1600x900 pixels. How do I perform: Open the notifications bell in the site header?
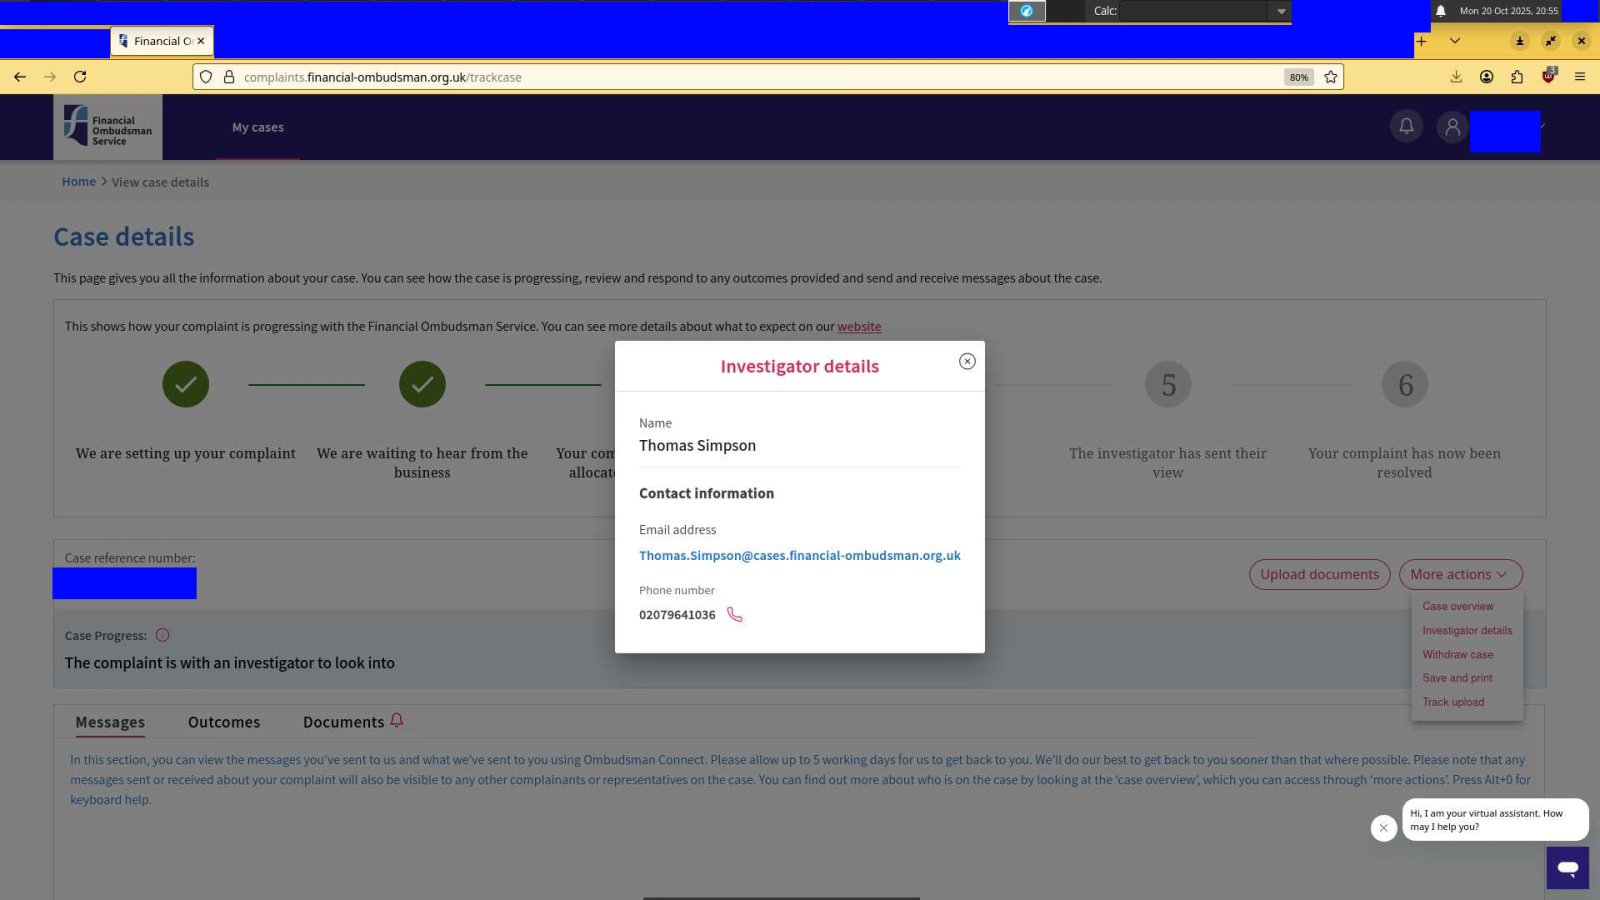click(x=1406, y=127)
